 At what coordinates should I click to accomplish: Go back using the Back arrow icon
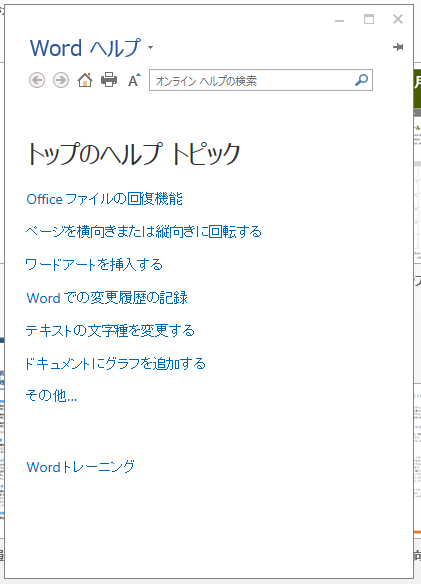pos(37,80)
